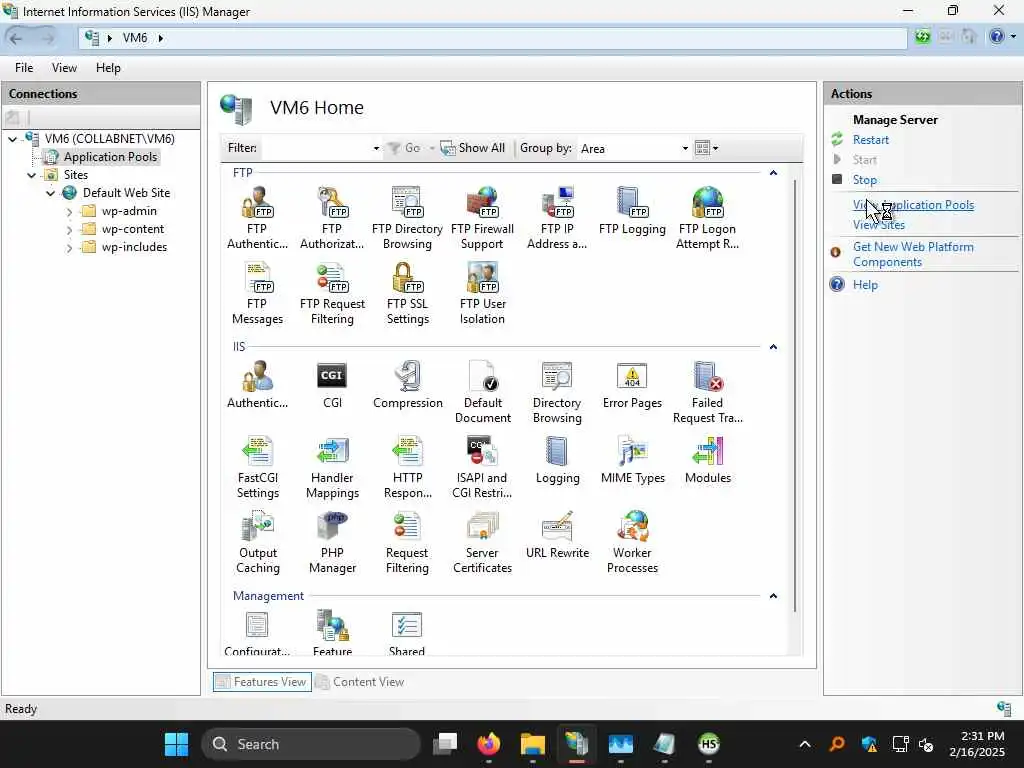
Task: Open Output Caching feature
Action: coord(257,542)
